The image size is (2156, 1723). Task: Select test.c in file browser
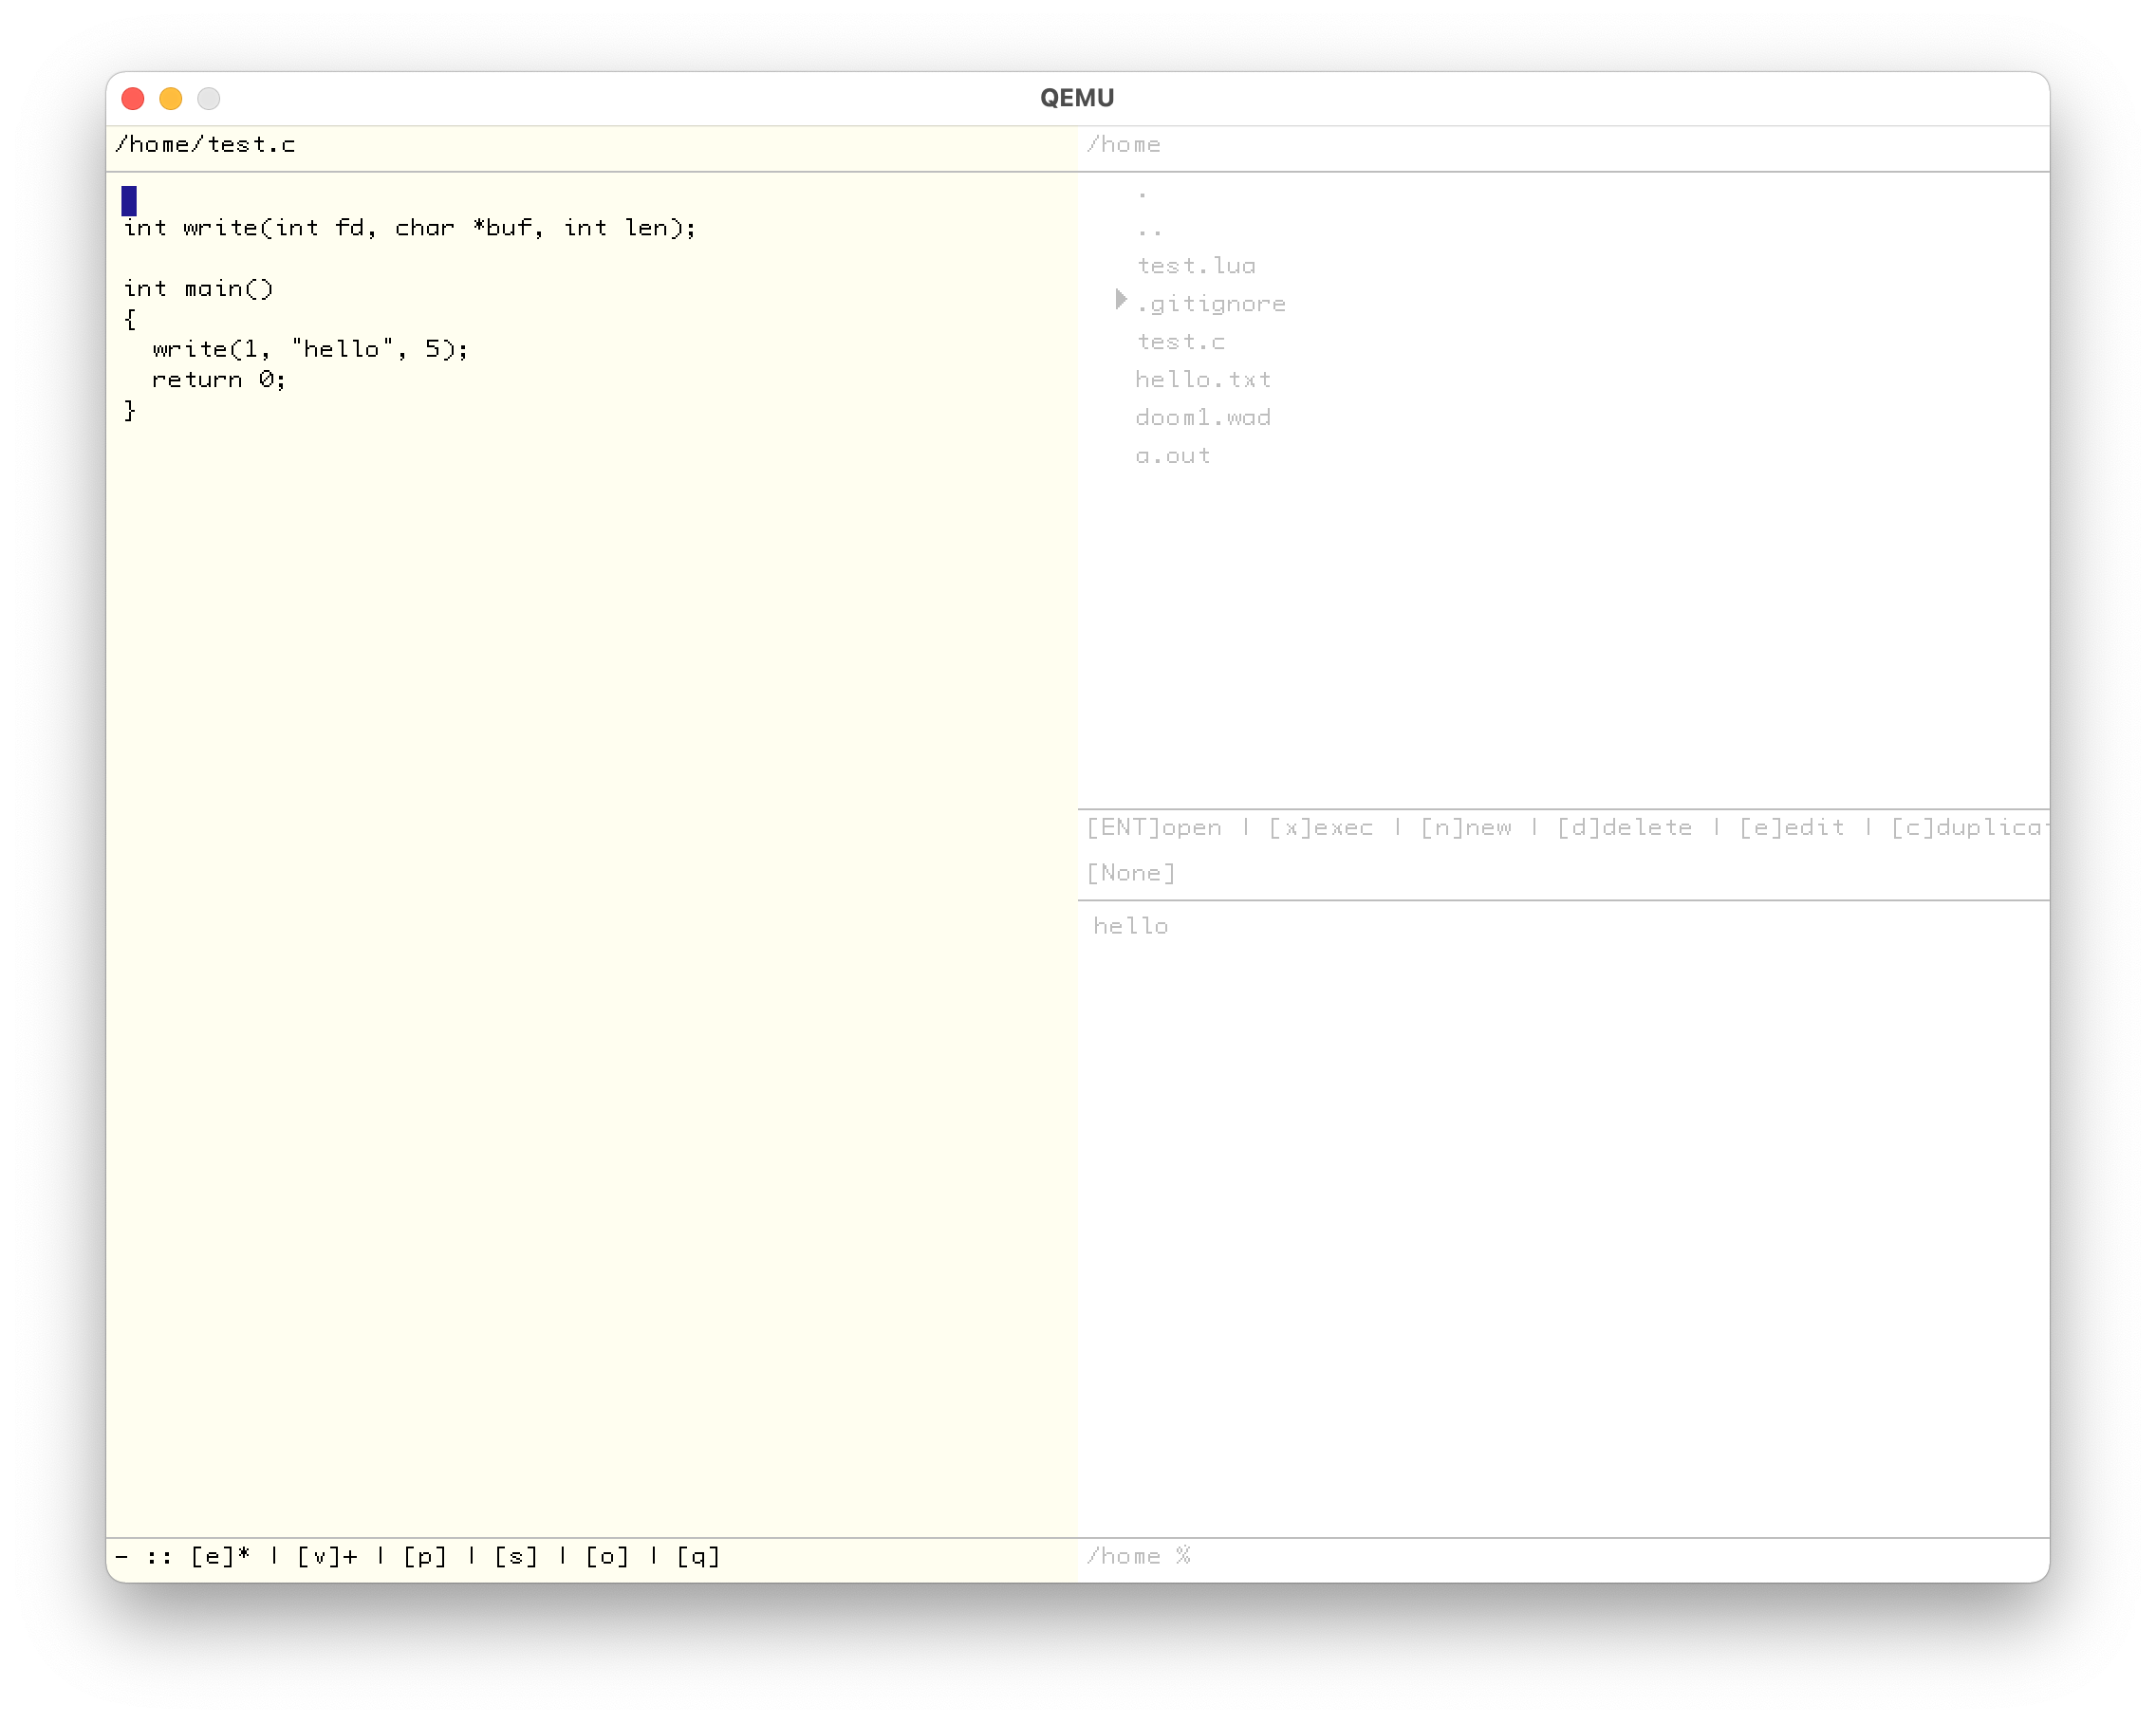[1180, 342]
